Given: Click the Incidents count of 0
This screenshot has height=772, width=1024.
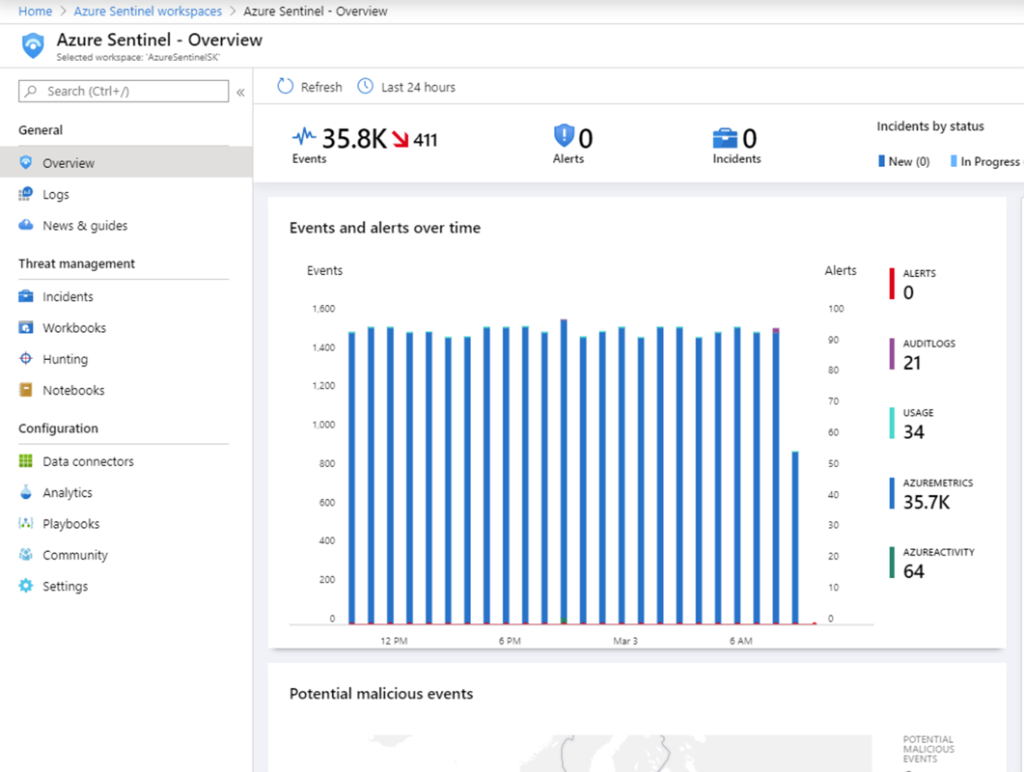Looking at the screenshot, I should point(750,138).
